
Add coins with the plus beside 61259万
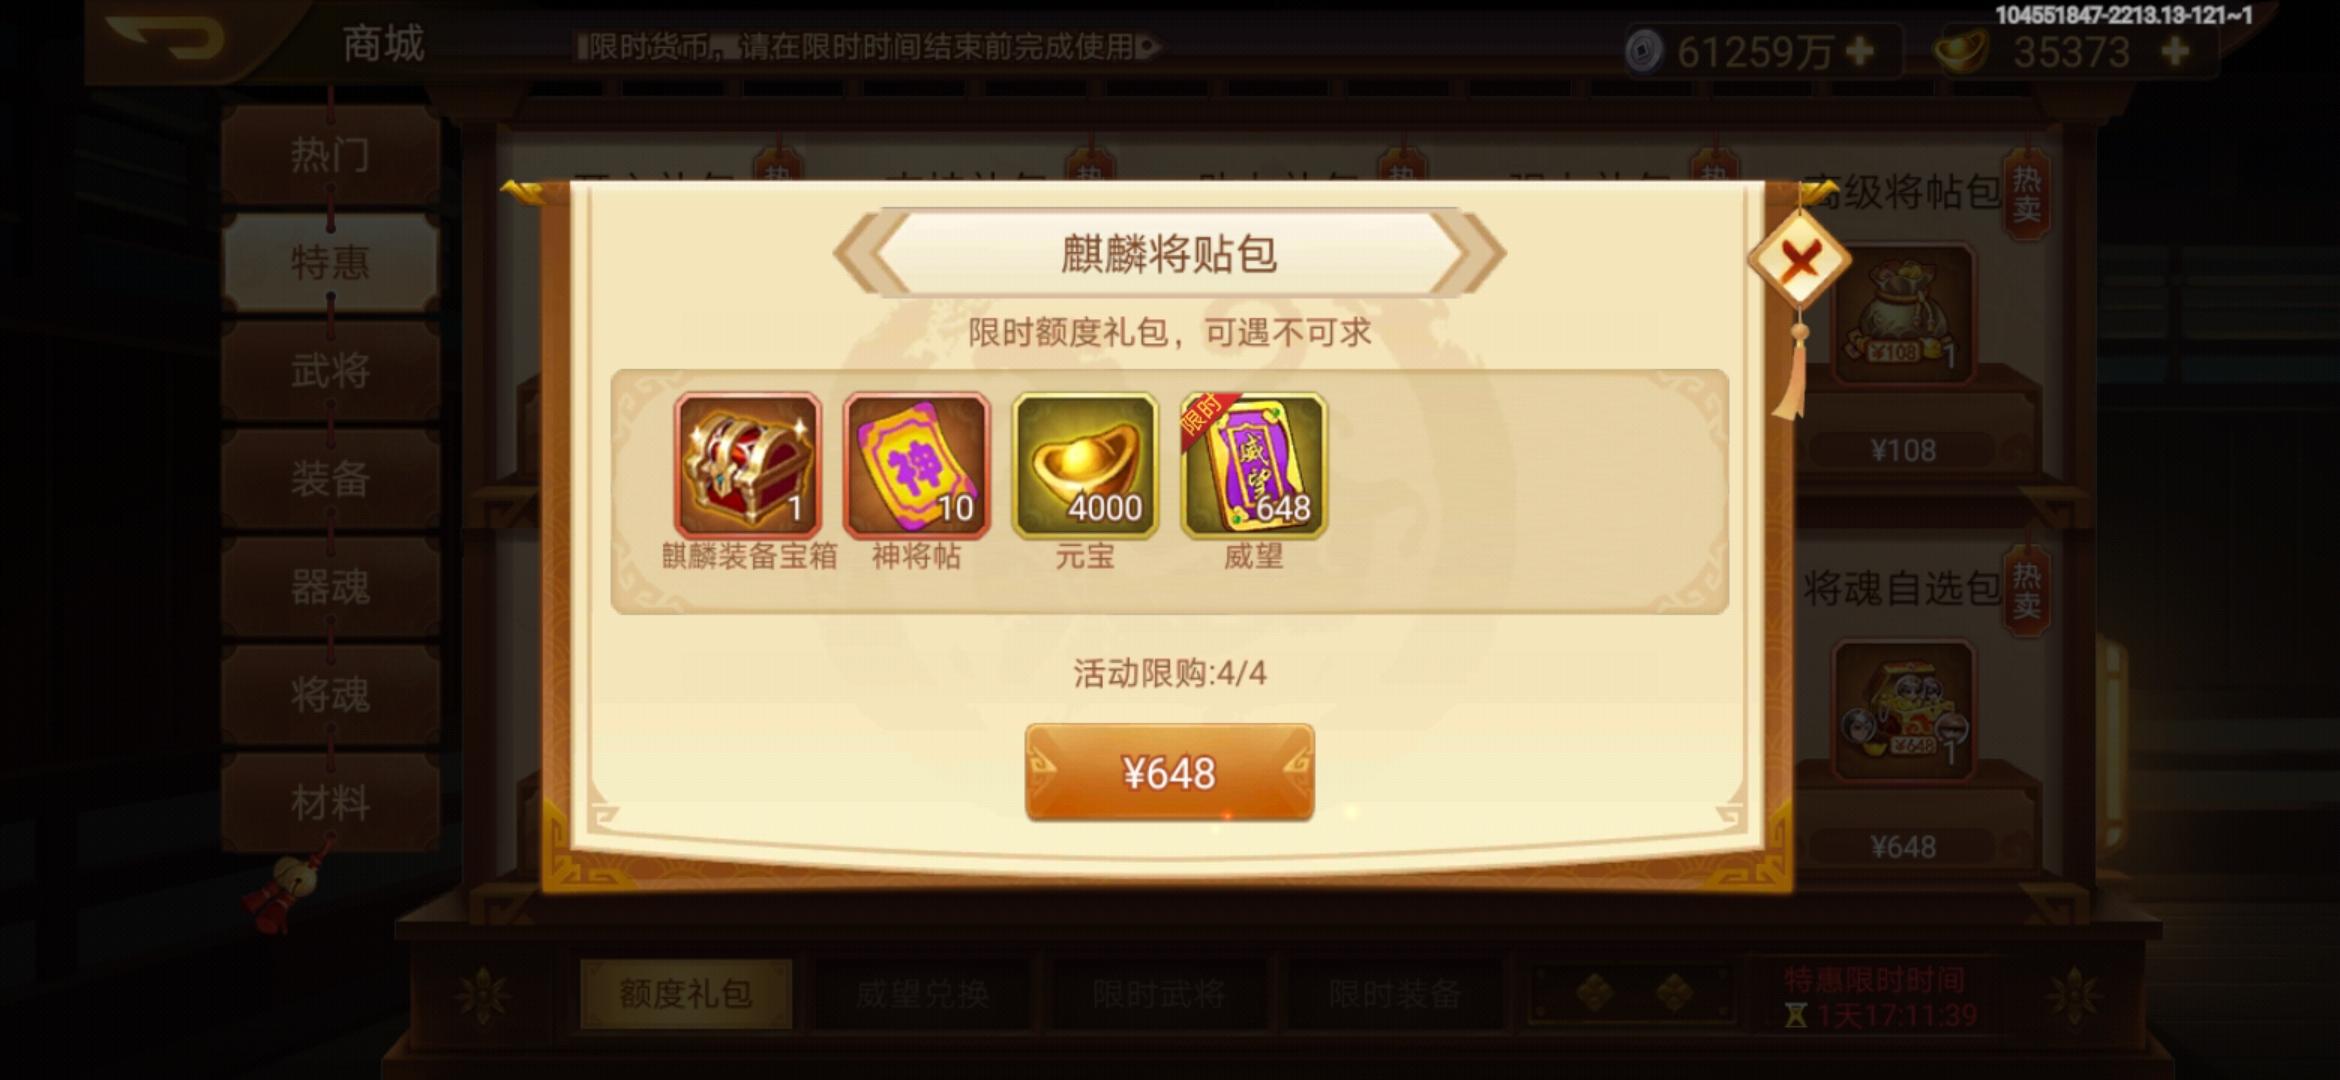1860,51
